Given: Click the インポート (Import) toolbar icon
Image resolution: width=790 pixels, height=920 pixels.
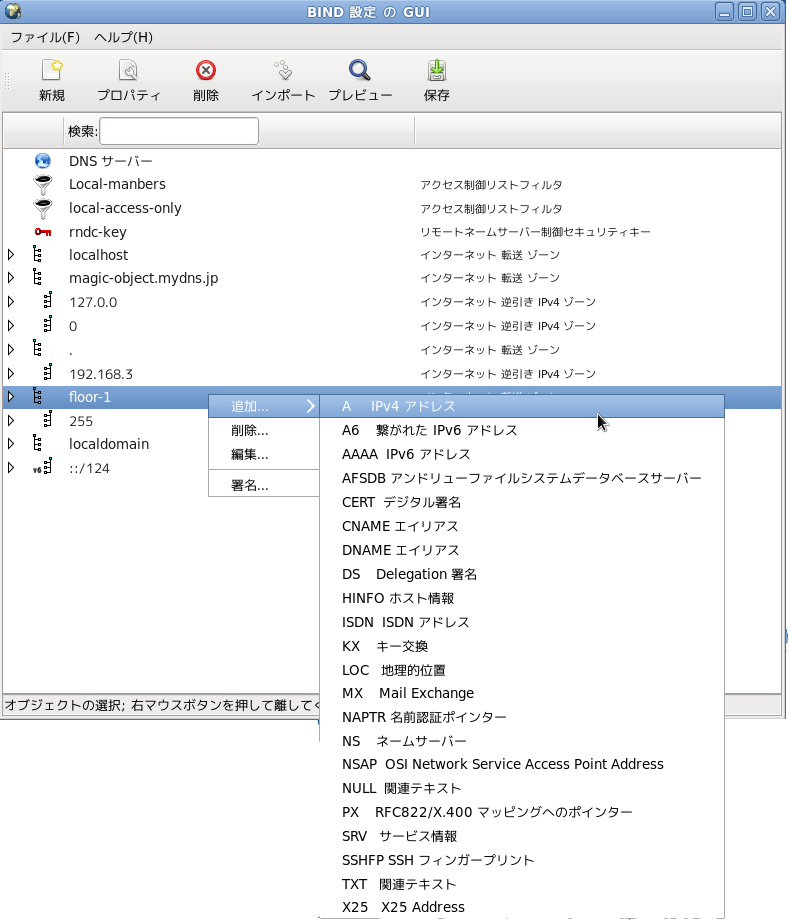Looking at the screenshot, I should click(283, 71).
